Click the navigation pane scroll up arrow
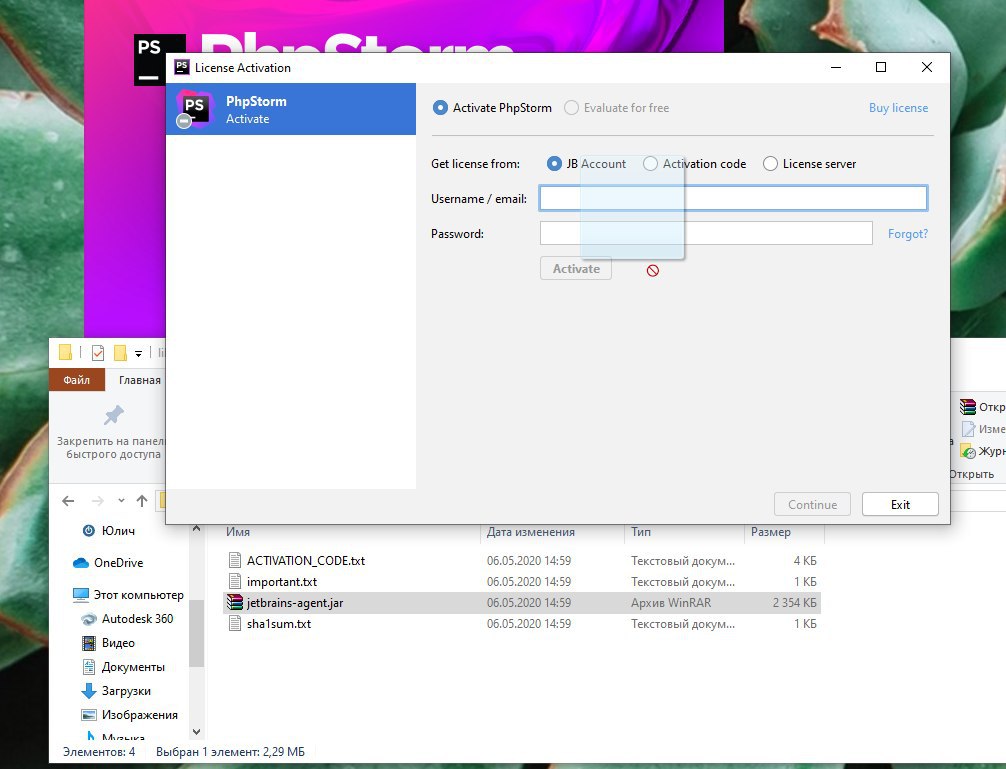The image size is (1006, 769). click(196, 528)
